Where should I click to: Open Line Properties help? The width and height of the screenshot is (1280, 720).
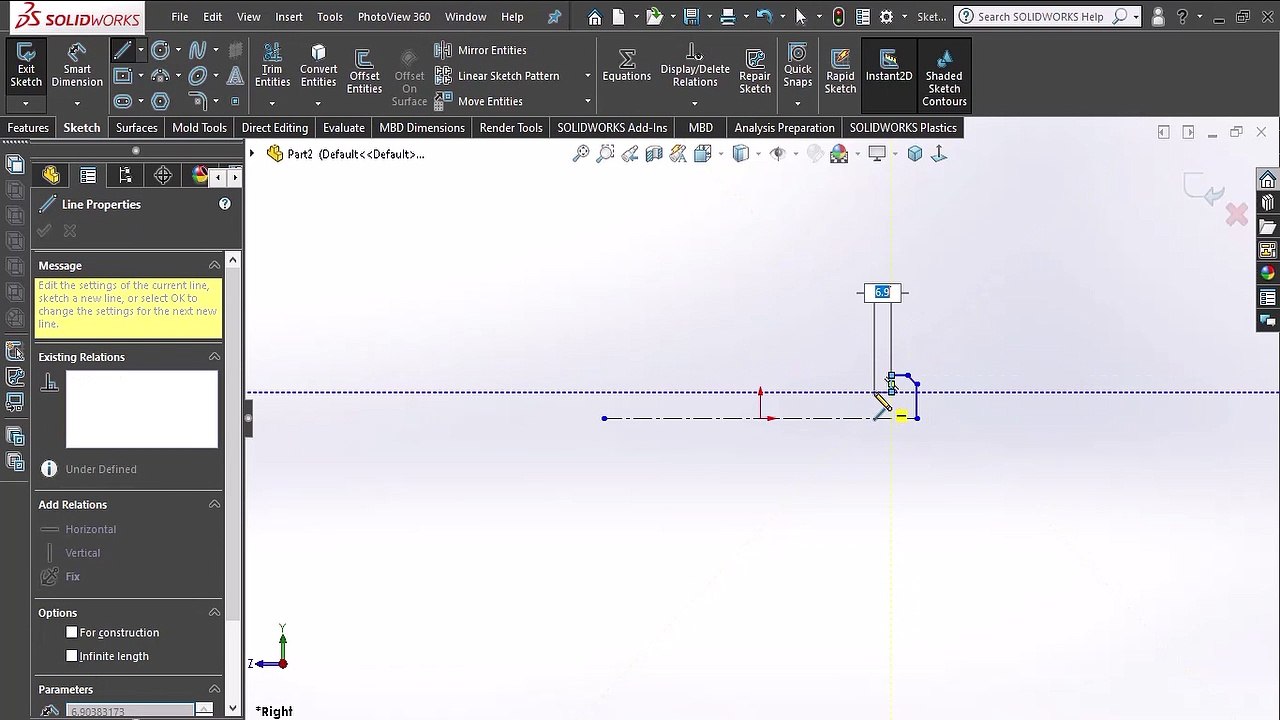coord(225,204)
